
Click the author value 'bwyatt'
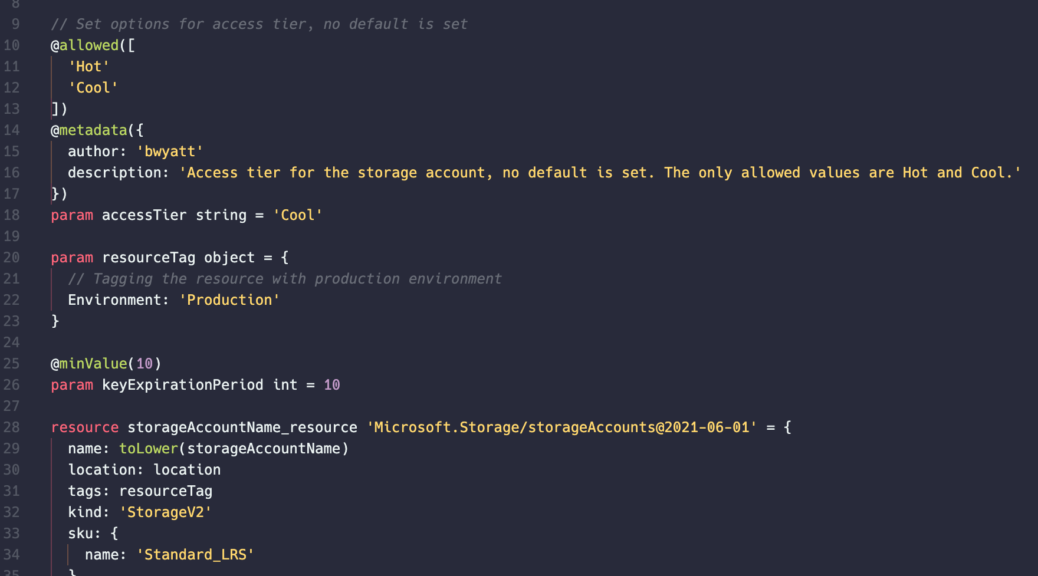point(169,152)
